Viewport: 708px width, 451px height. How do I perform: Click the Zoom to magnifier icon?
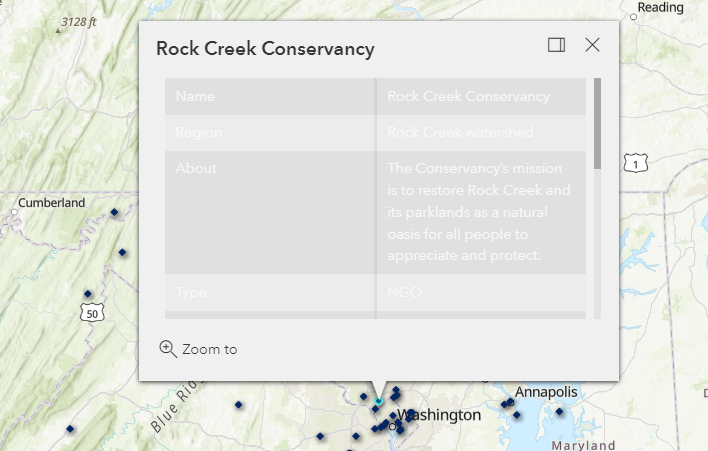click(x=168, y=349)
